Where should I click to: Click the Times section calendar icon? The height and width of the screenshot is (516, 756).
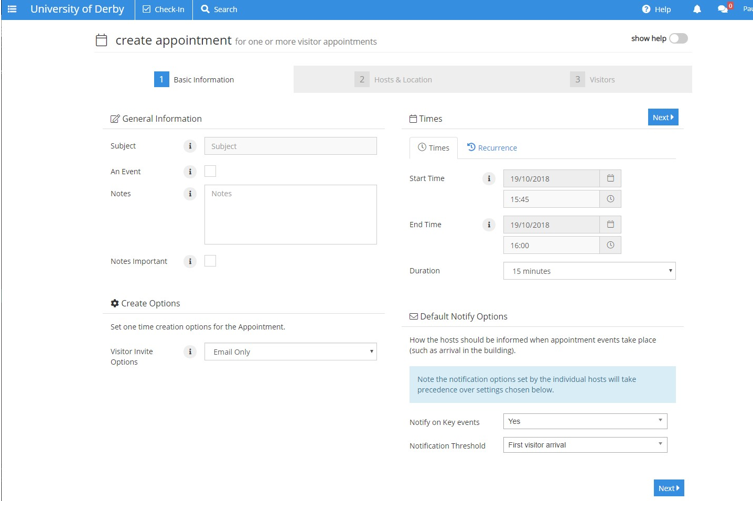[413, 119]
